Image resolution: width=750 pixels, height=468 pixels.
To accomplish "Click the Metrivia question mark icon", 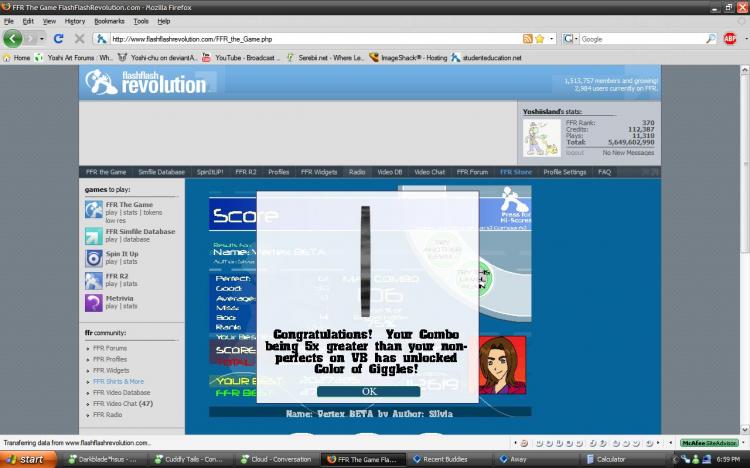I will pyautogui.click(x=94, y=303).
